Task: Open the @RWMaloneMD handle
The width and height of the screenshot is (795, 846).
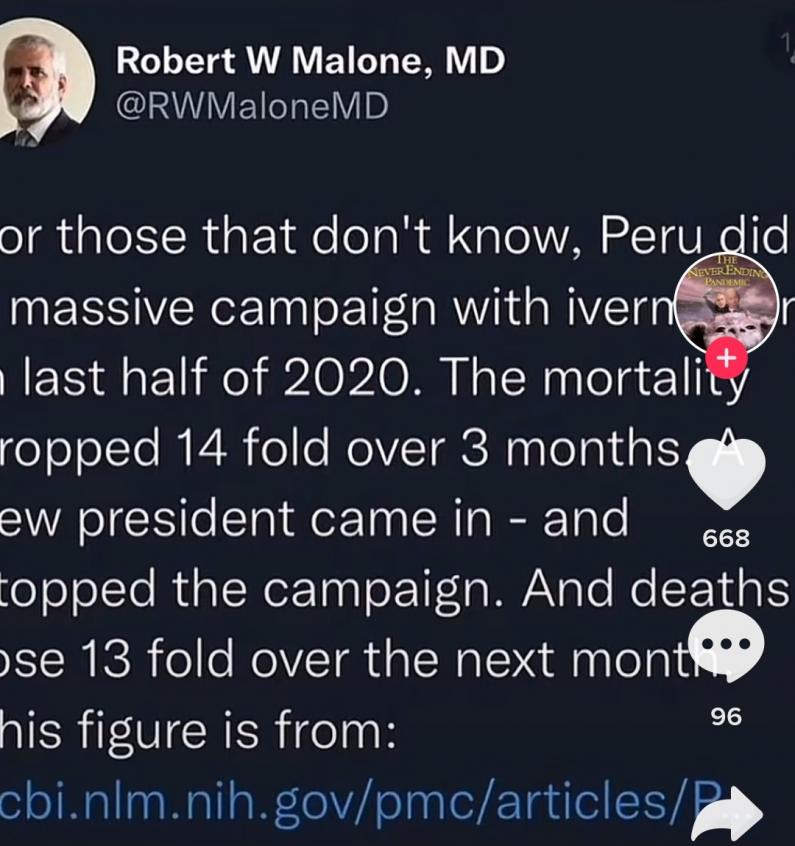Action: click(x=252, y=105)
